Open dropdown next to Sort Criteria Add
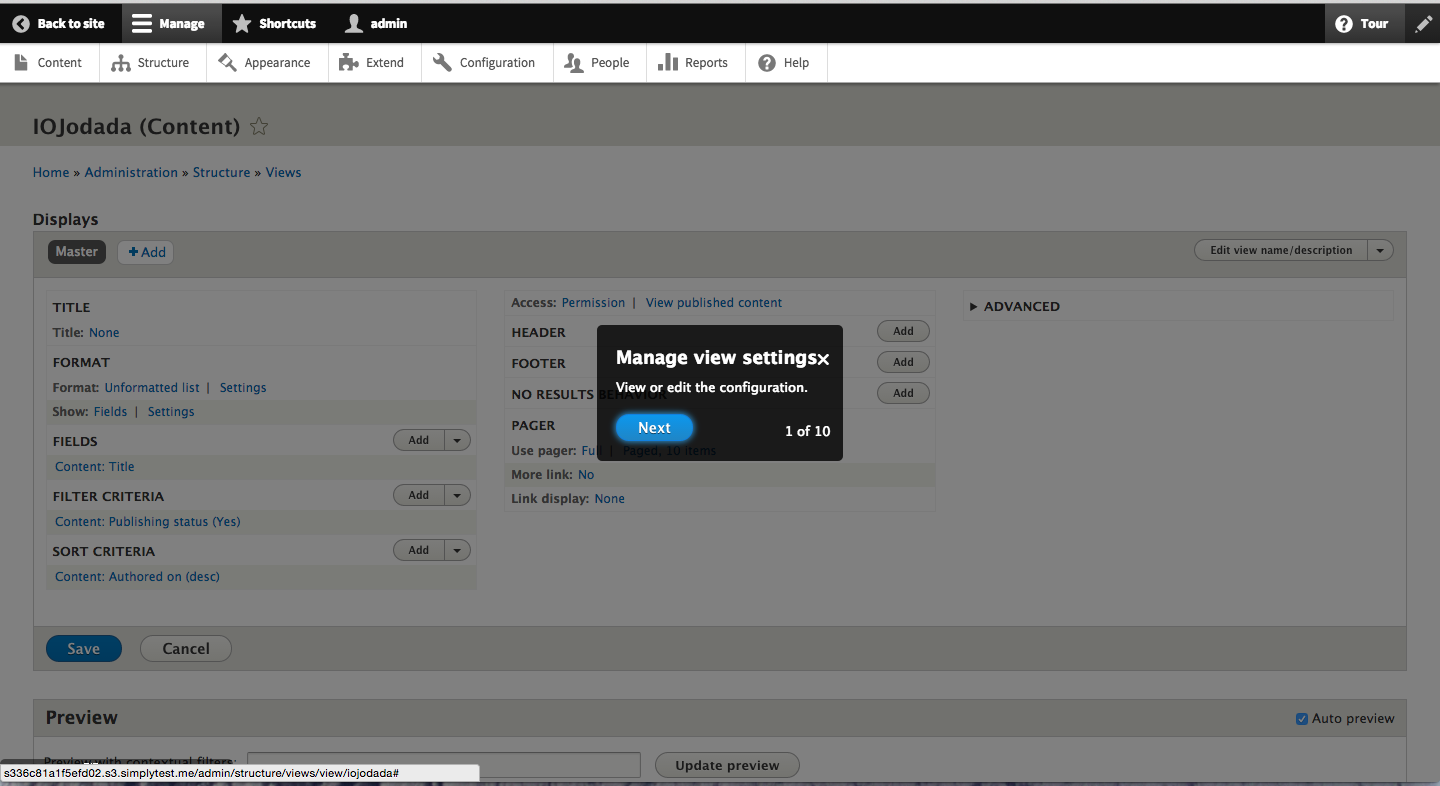The image size is (1440, 786). click(457, 550)
